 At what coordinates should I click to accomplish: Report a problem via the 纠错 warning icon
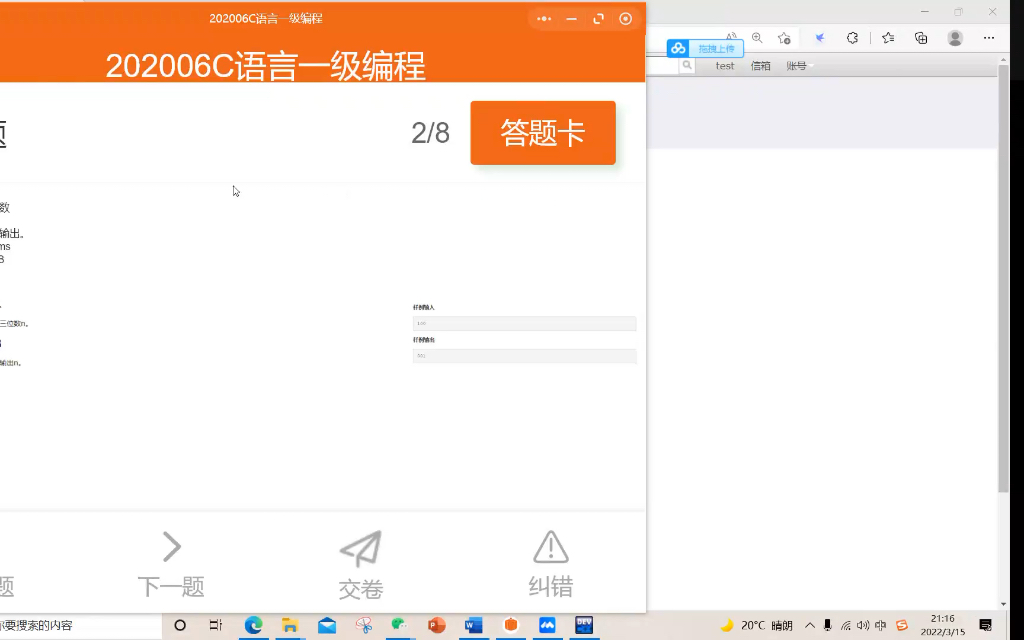click(x=549, y=545)
